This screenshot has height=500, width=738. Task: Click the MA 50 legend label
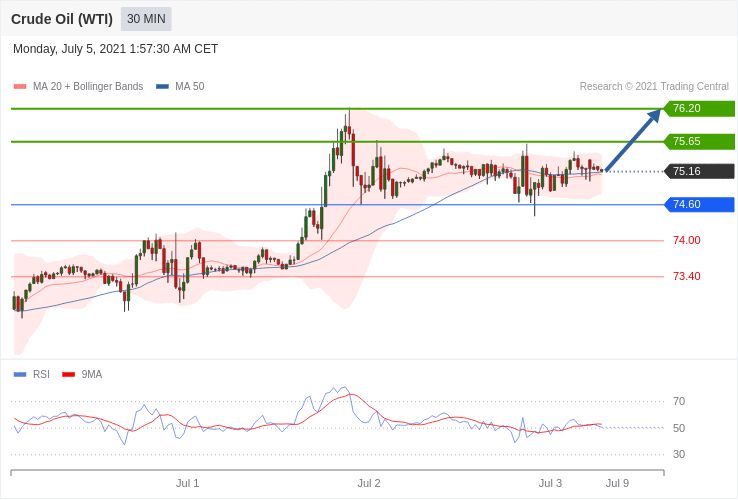point(190,87)
